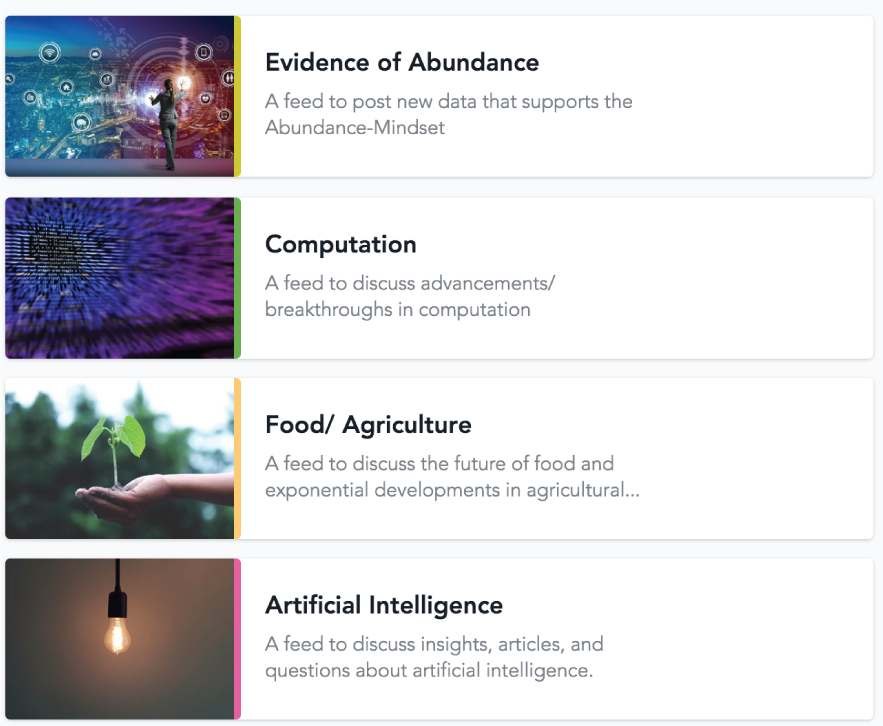Click the yellow strip on Evidence of Abundance
Image resolution: width=883 pixels, height=726 pixels.
click(x=237, y=96)
